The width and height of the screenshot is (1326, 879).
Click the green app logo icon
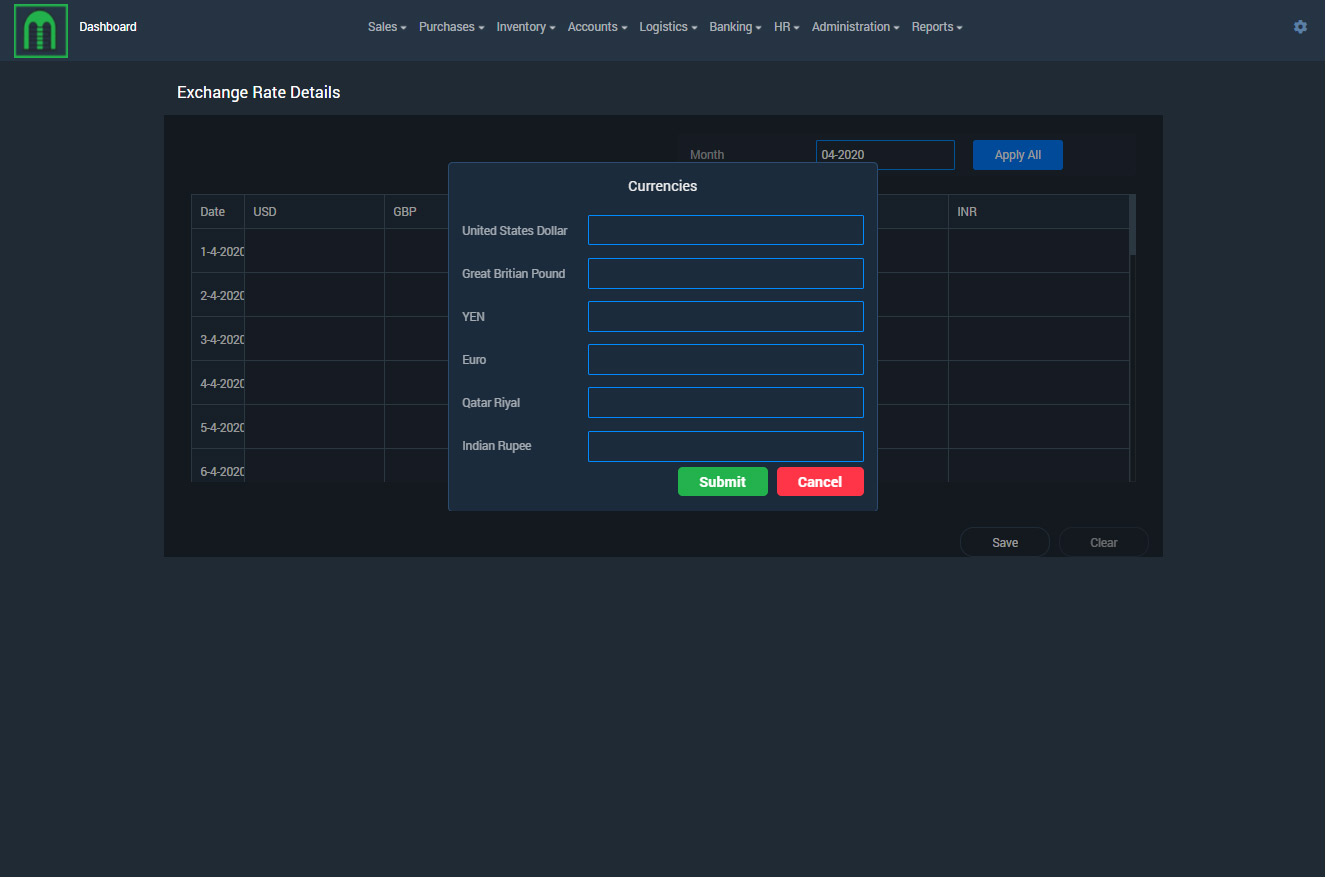41,31
